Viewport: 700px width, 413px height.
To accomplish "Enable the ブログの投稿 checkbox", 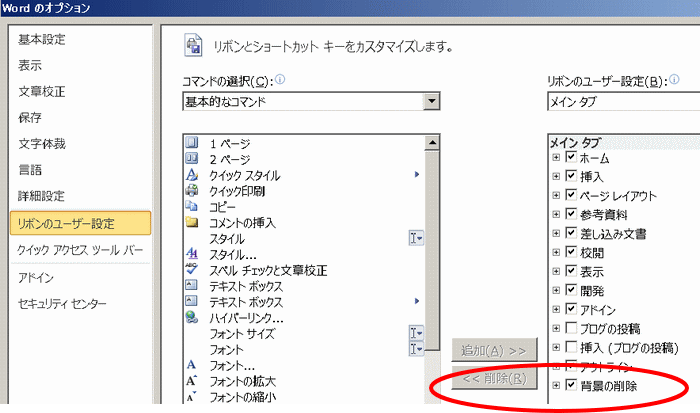I will click(571, 328).
